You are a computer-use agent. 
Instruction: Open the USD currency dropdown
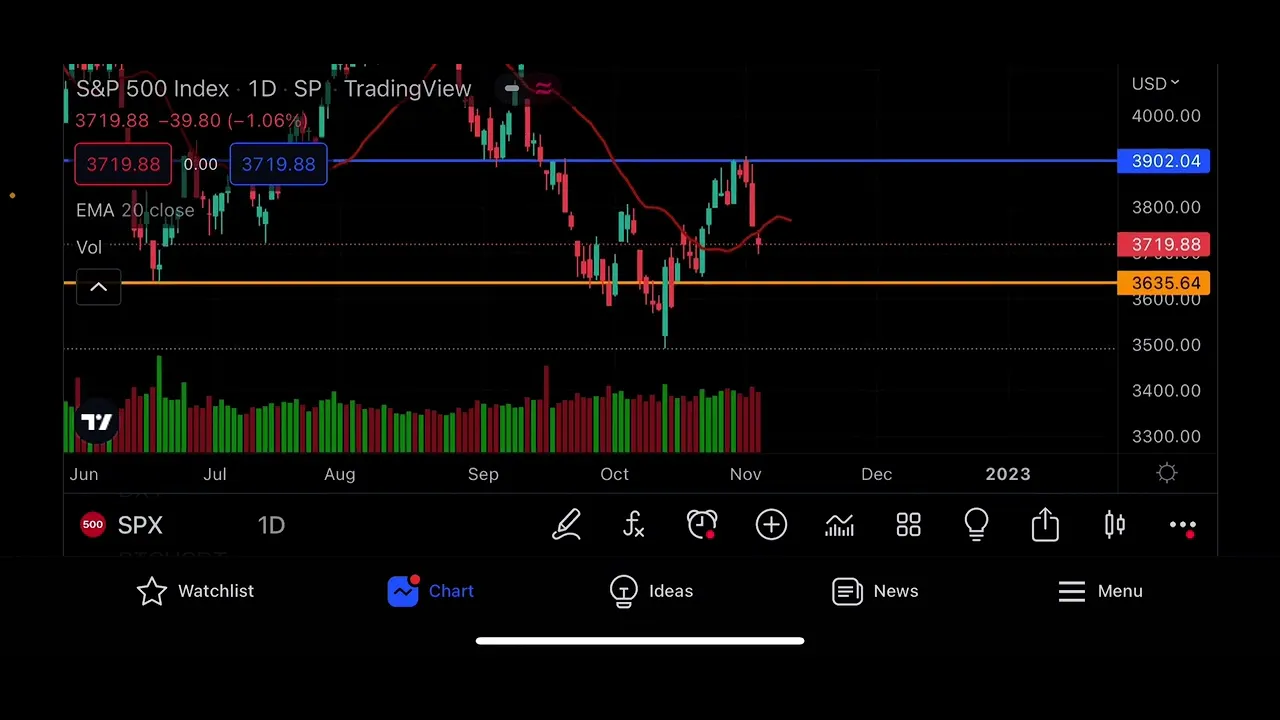(x=1155, y=83)
